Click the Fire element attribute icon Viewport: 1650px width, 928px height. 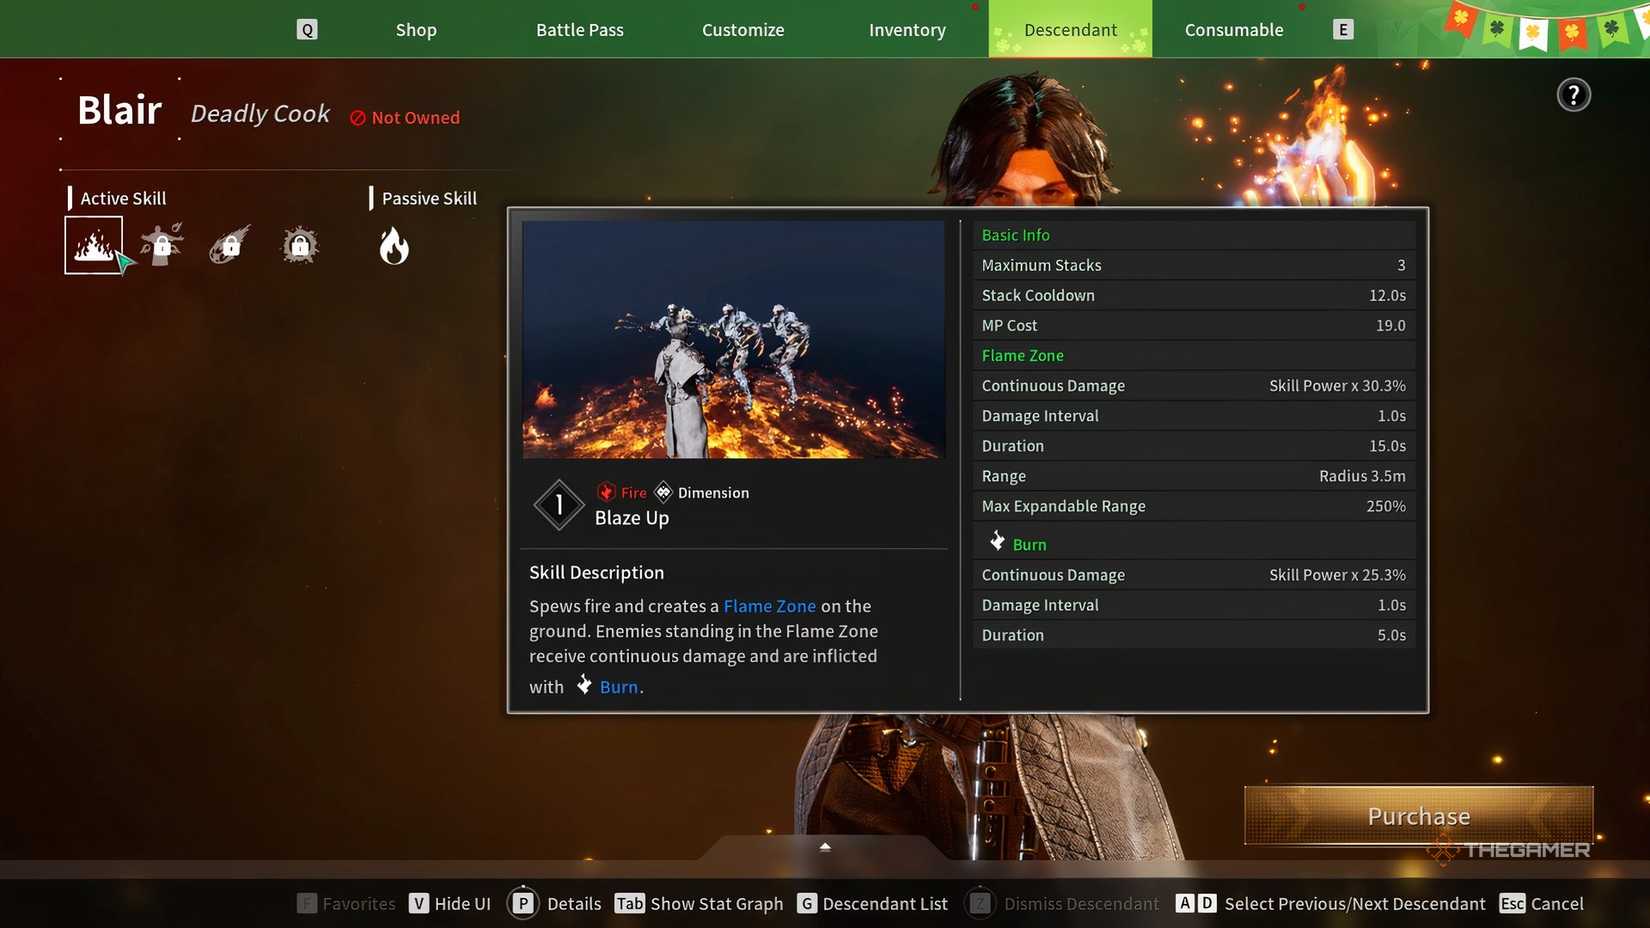[606, 492]
